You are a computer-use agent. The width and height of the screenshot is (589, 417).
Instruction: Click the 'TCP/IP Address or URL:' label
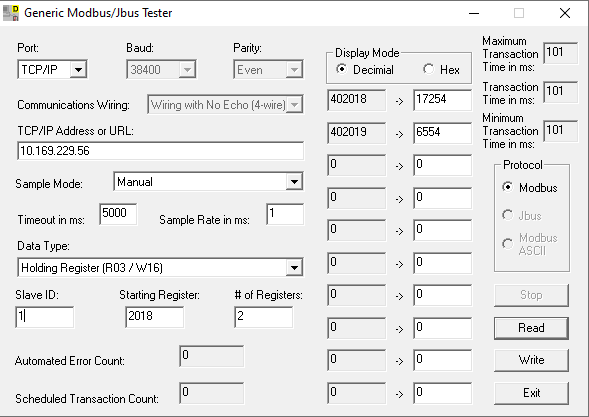click(x=75, y=131)
